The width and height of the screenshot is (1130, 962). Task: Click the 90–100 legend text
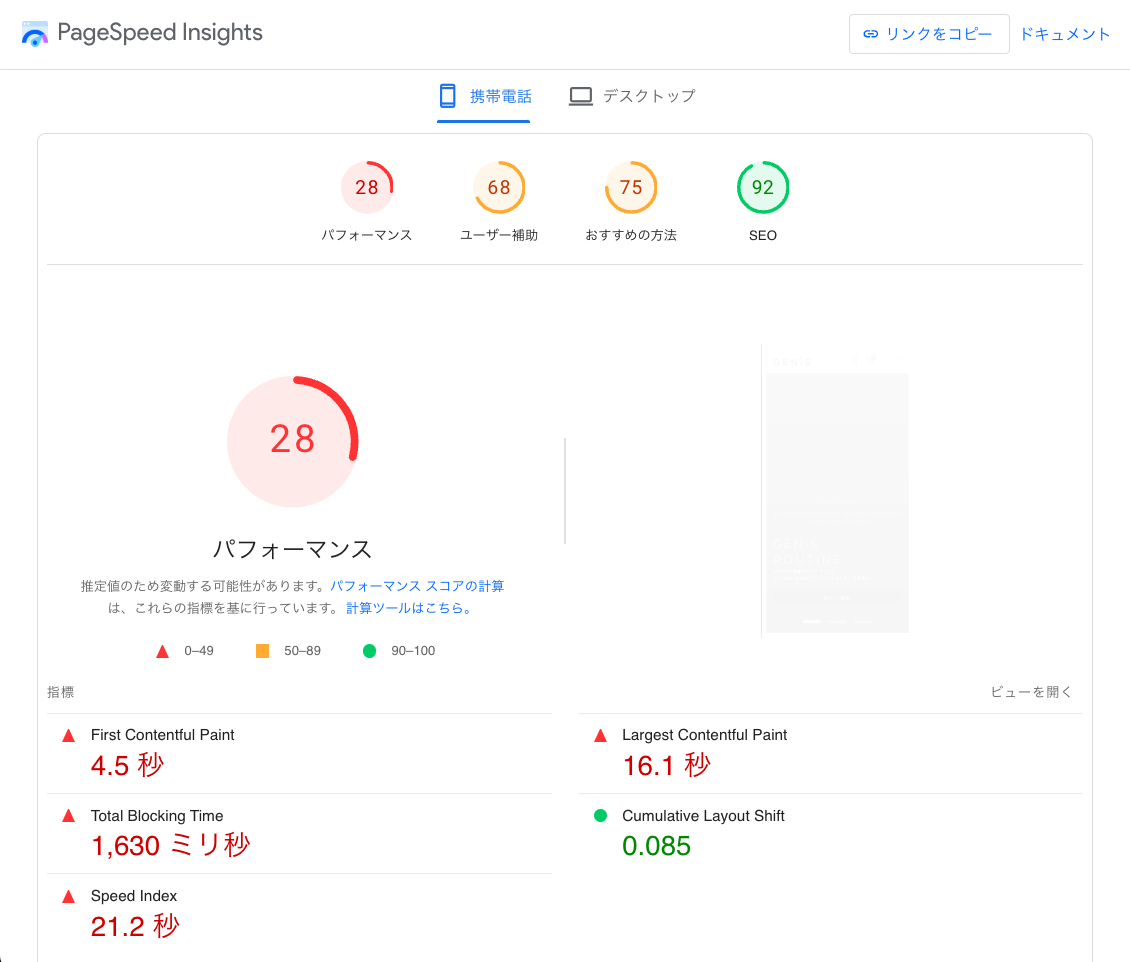(x=413, y=651)
